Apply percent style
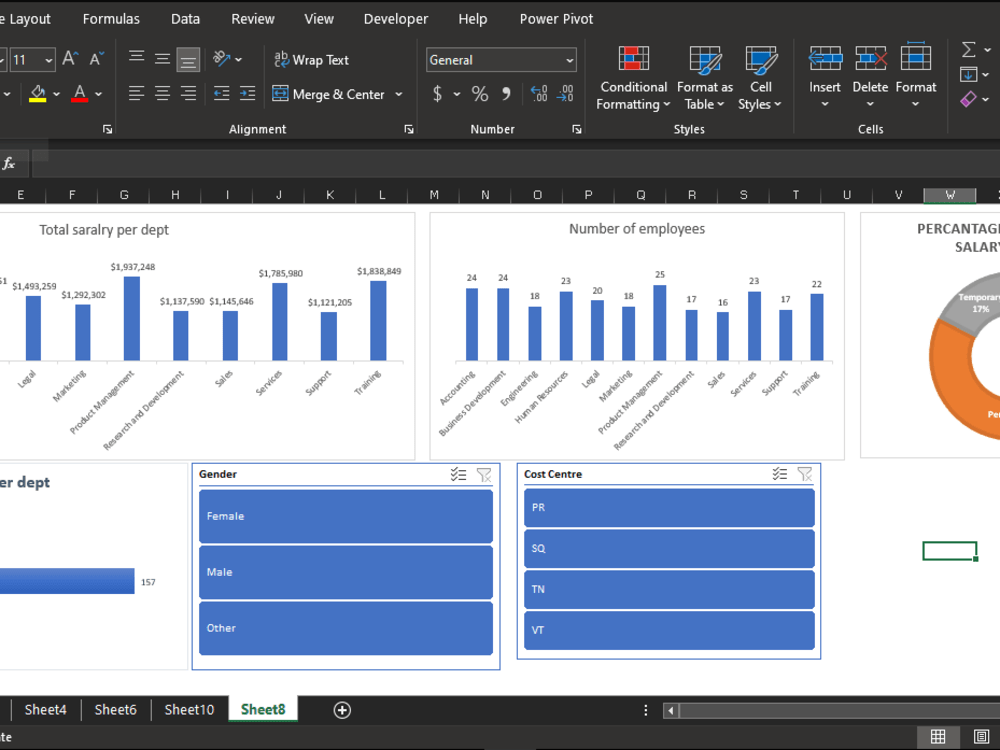Screen dimensions: 1000x750 pos(480,94)
